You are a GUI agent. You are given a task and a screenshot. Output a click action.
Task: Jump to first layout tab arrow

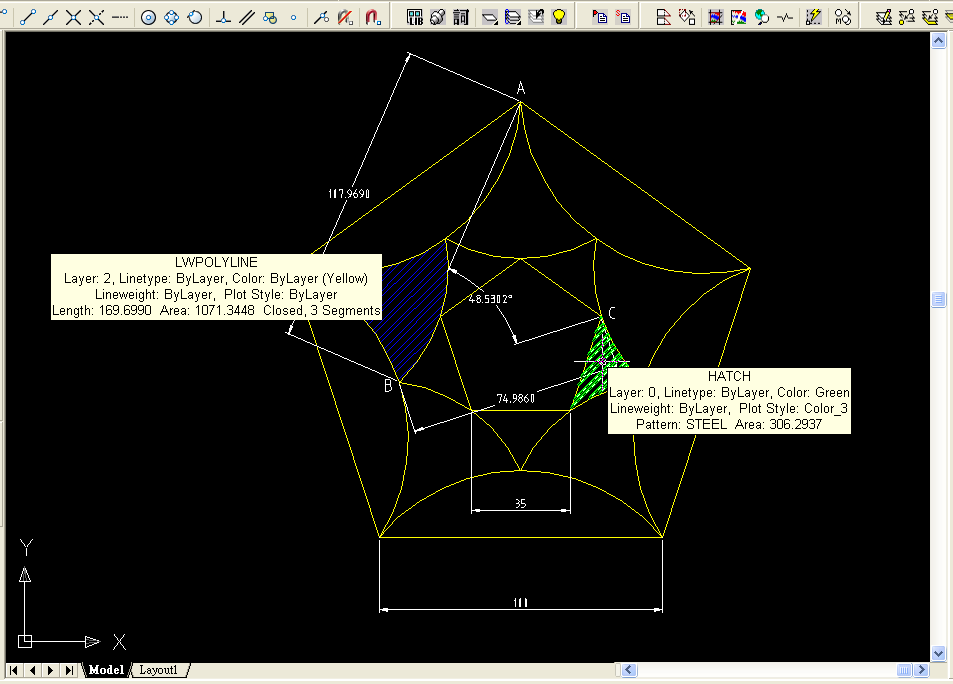click(x=13, y=670)
